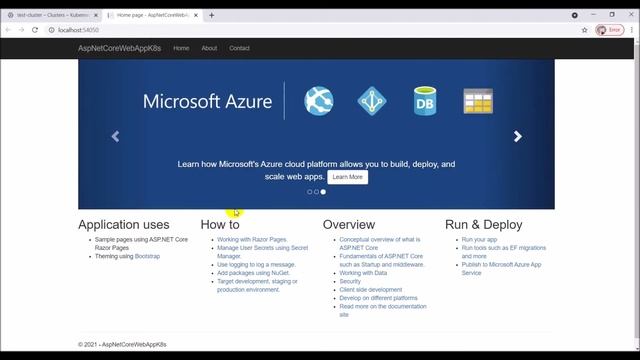
Task: Open Use logging to log a message
Action: coord(256,264)
